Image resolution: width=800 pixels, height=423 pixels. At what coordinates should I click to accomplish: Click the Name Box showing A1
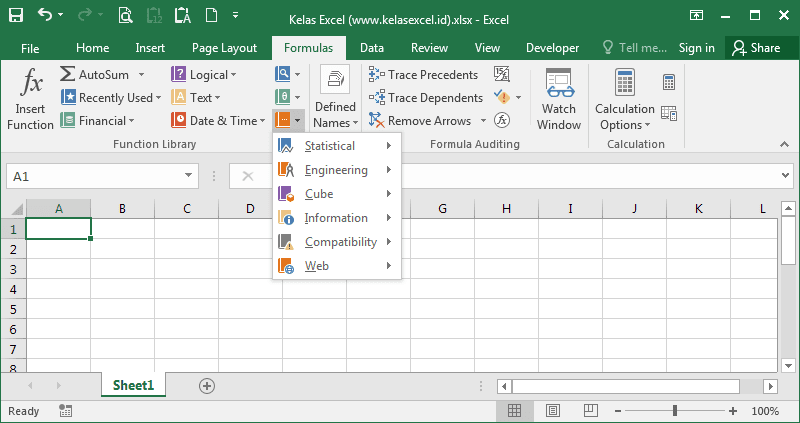click(96, 177)
